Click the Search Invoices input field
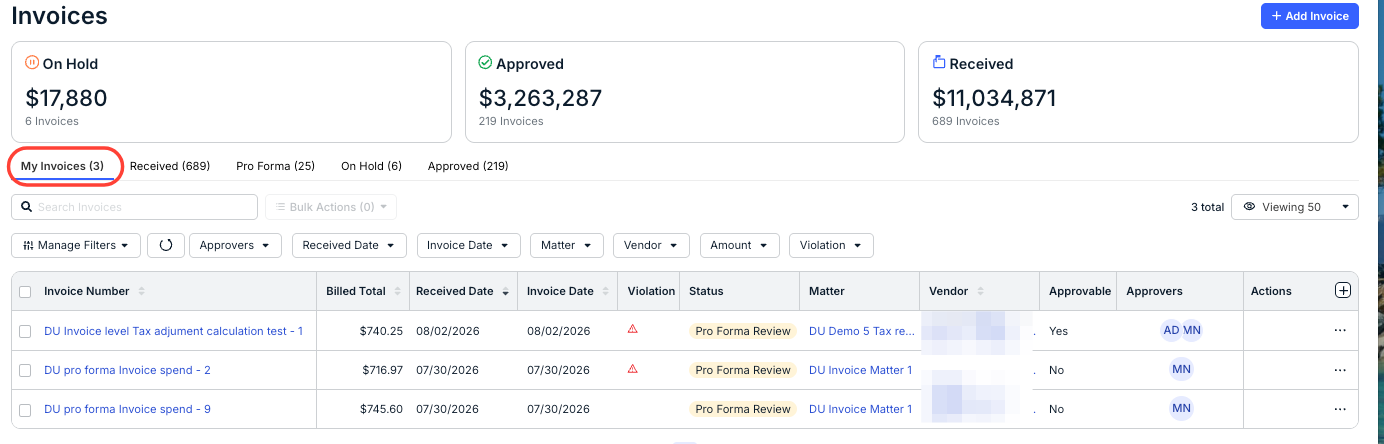This screenshot has height=444, width=1384. pyautogui.click(x=134, y=207)
